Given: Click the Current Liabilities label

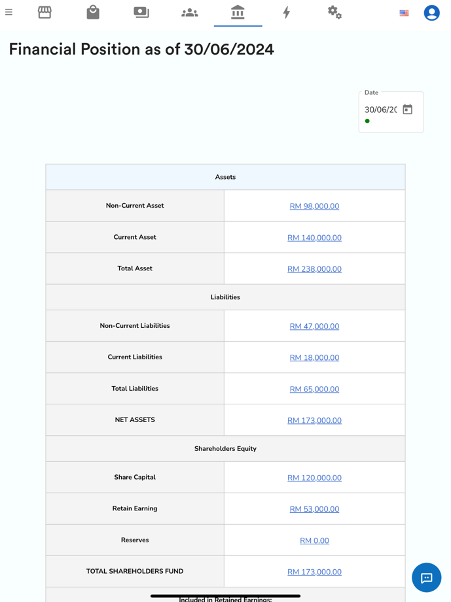Looking at the screenshot, I should (x=135, y=357).
